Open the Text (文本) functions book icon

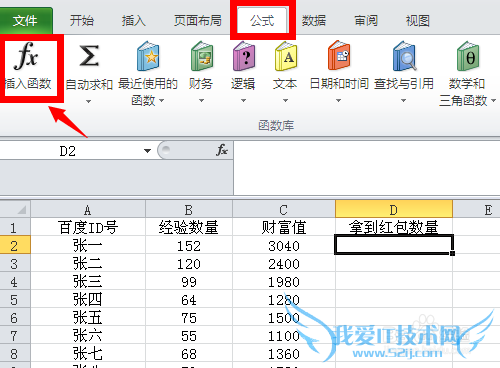pos(286,56)
